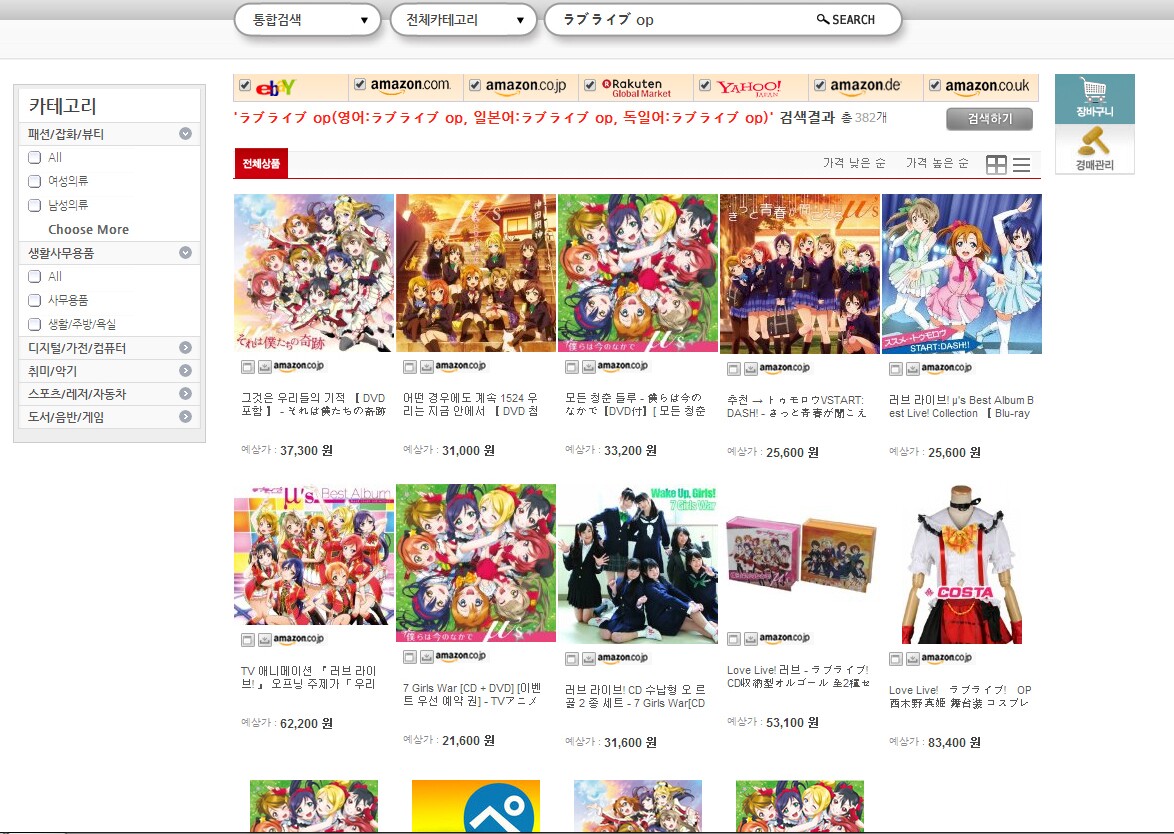Open the orgel music box thumbnail
The width and height of the screenshot is (1174, 834).
pos(800,554)
